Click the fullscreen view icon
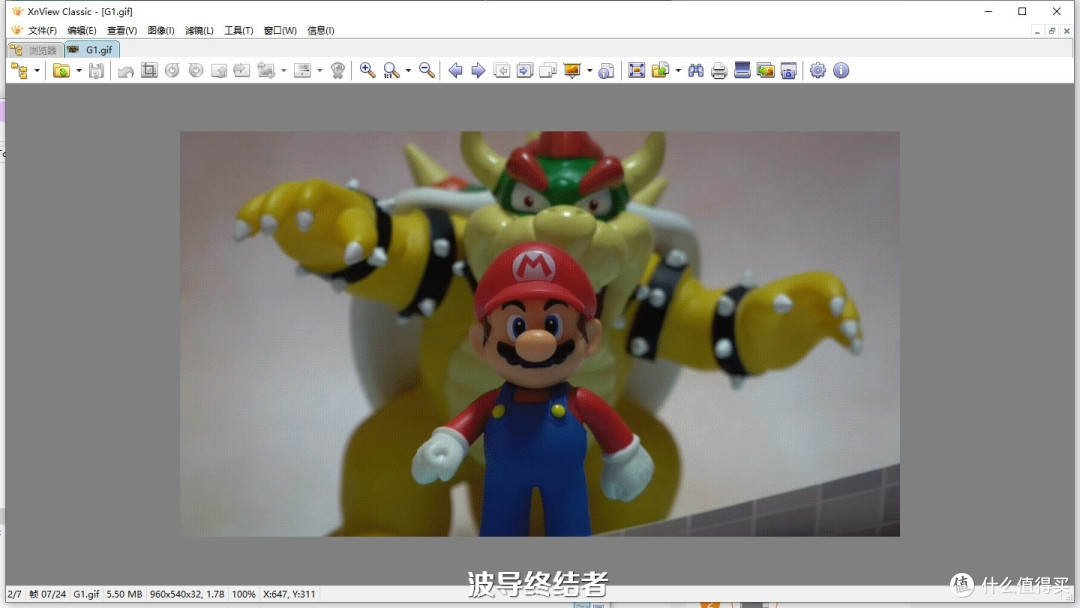The width and height of the screenshot is (1080, 608). point(636,70)
